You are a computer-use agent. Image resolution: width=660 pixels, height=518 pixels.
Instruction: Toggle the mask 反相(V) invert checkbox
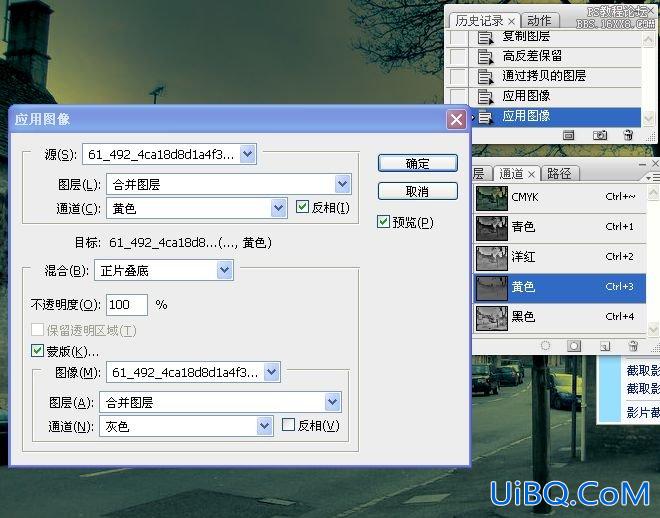point(288,425)
